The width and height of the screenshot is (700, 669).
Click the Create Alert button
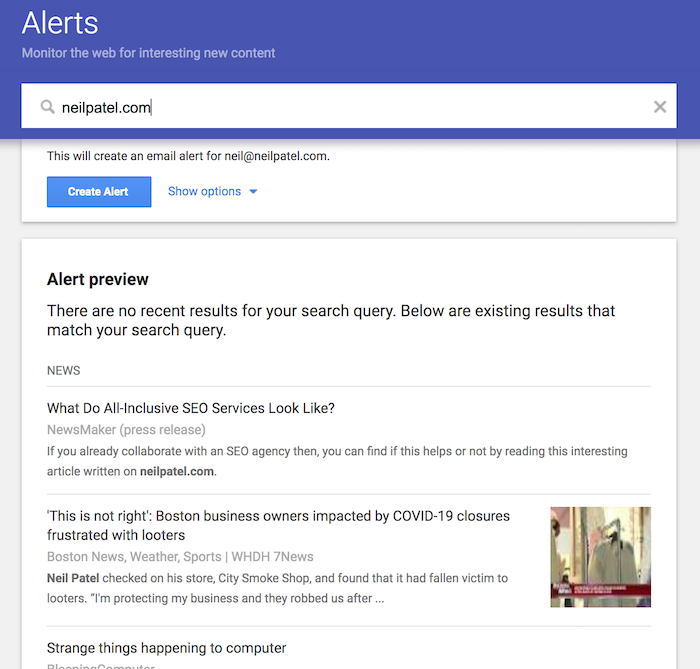point(99,192)
